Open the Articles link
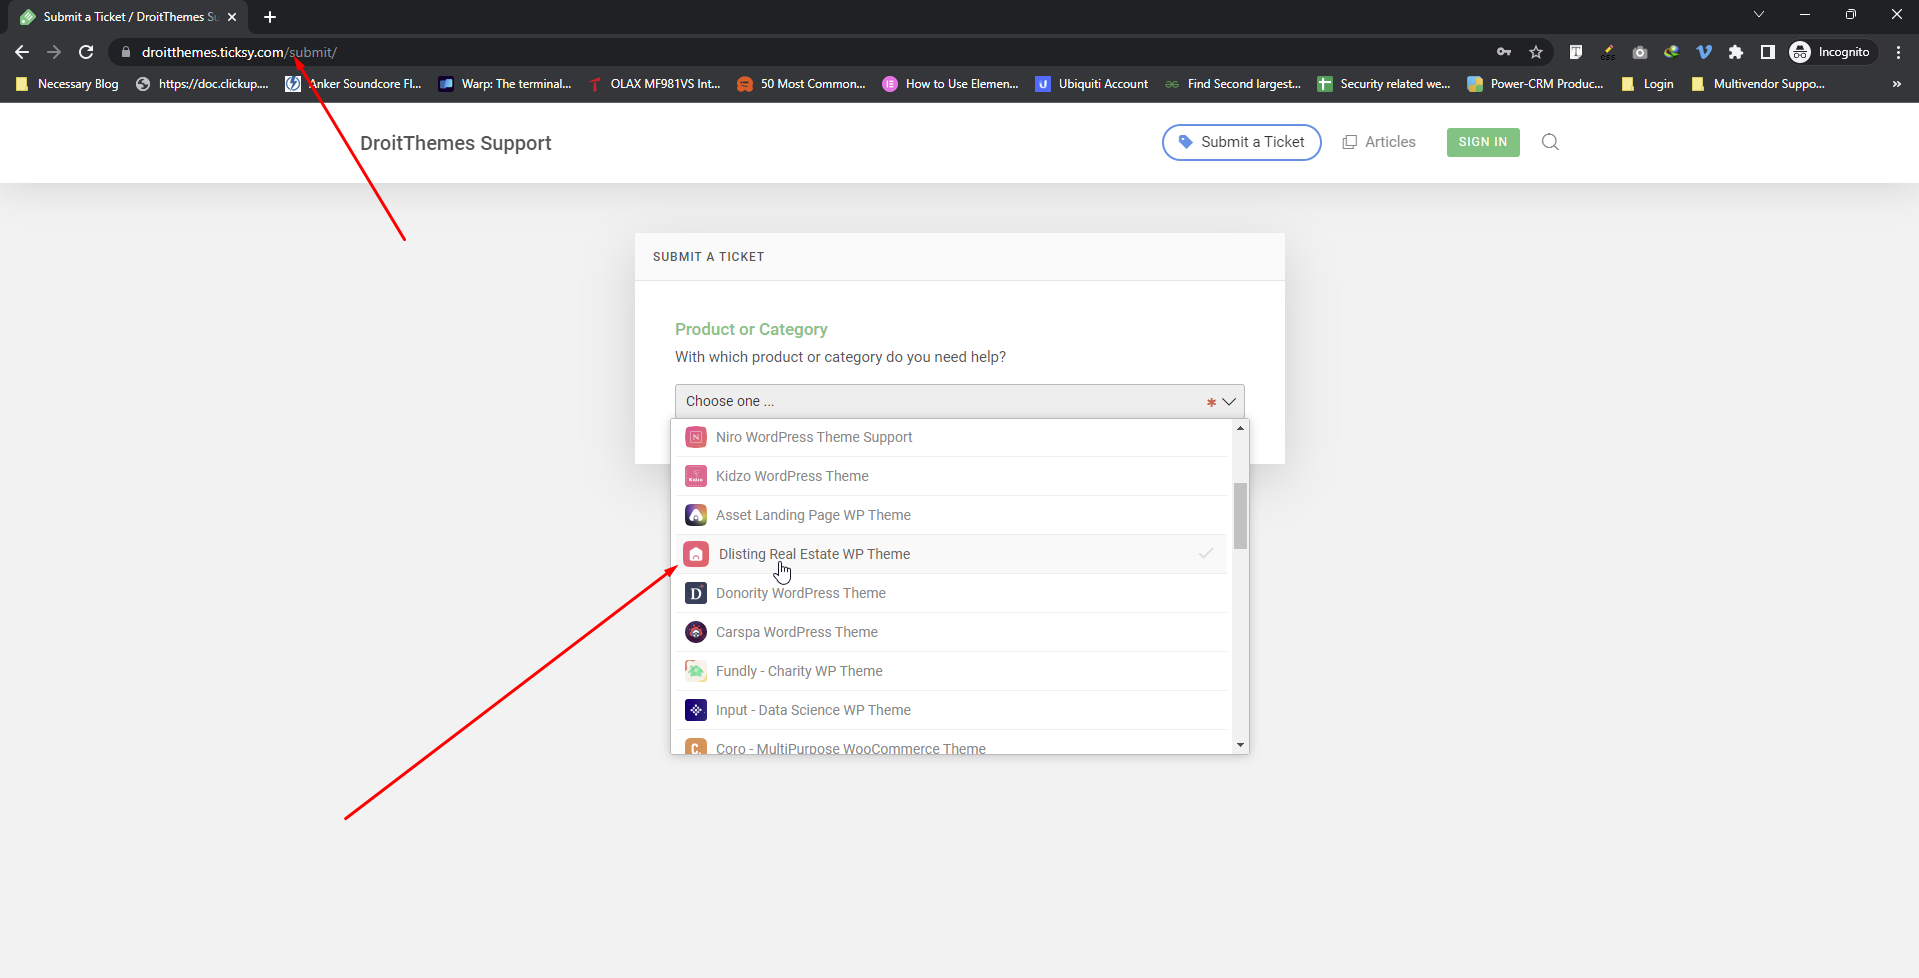Screen dimensions: 1919x978 (x=1379, y=142)
